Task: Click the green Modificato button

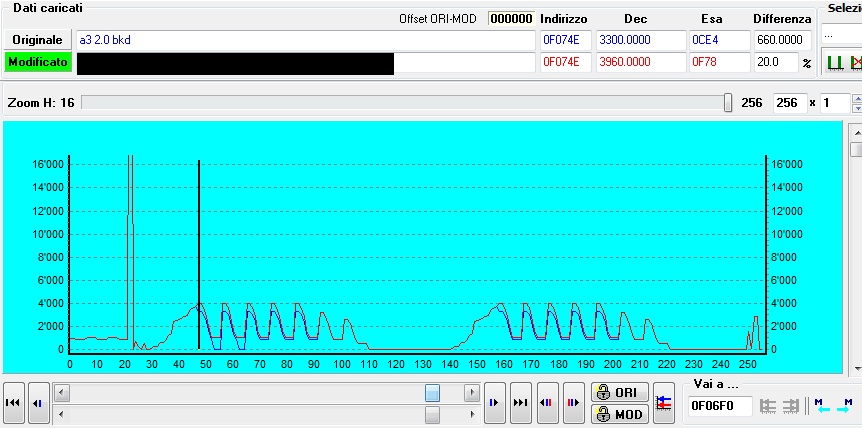Action: [37, 62]
